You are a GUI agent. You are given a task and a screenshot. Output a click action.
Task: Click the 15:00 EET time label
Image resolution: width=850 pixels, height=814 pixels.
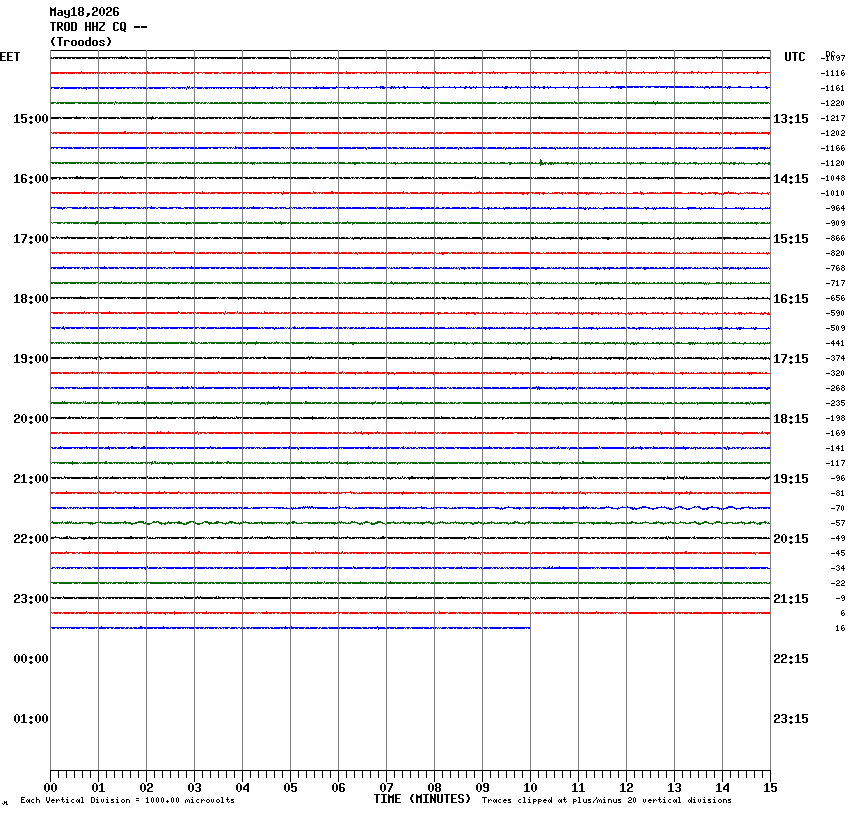coord(30,119)
